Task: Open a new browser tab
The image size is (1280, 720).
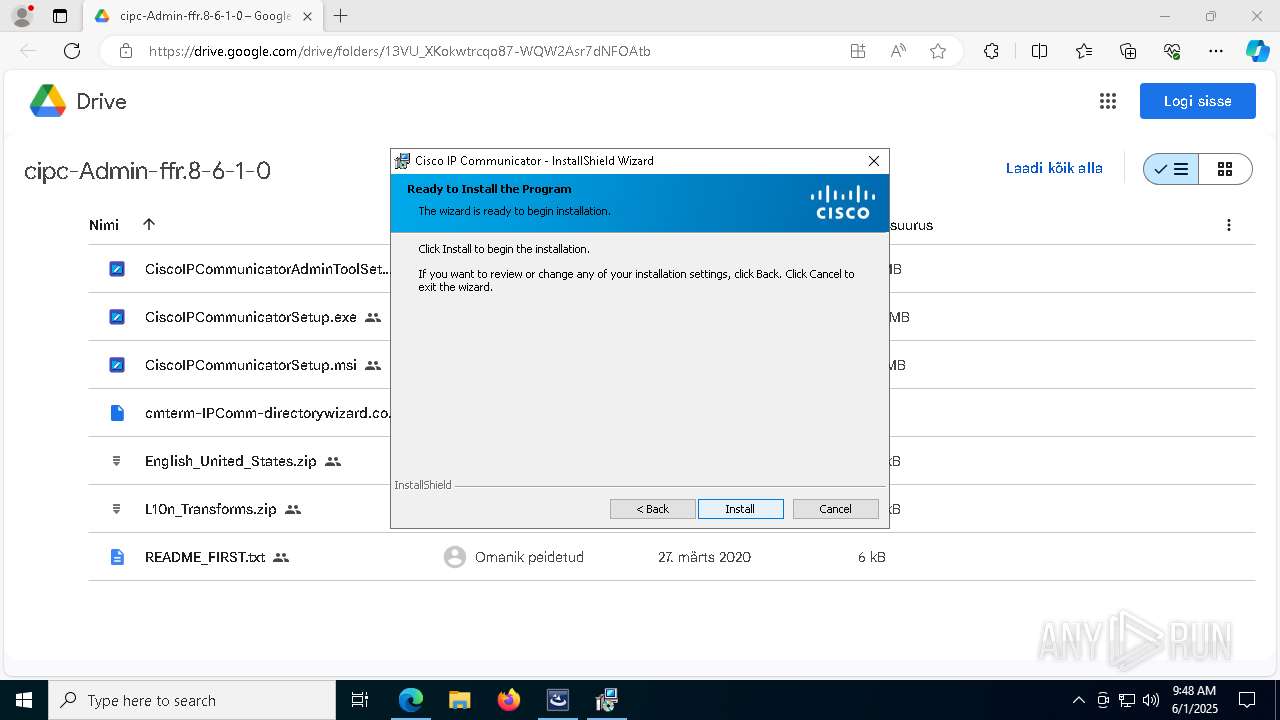Action: coord(341,16)
